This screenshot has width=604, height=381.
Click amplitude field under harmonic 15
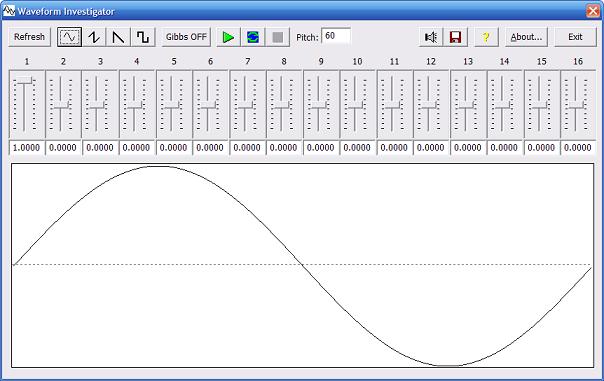tap(541, 148)
